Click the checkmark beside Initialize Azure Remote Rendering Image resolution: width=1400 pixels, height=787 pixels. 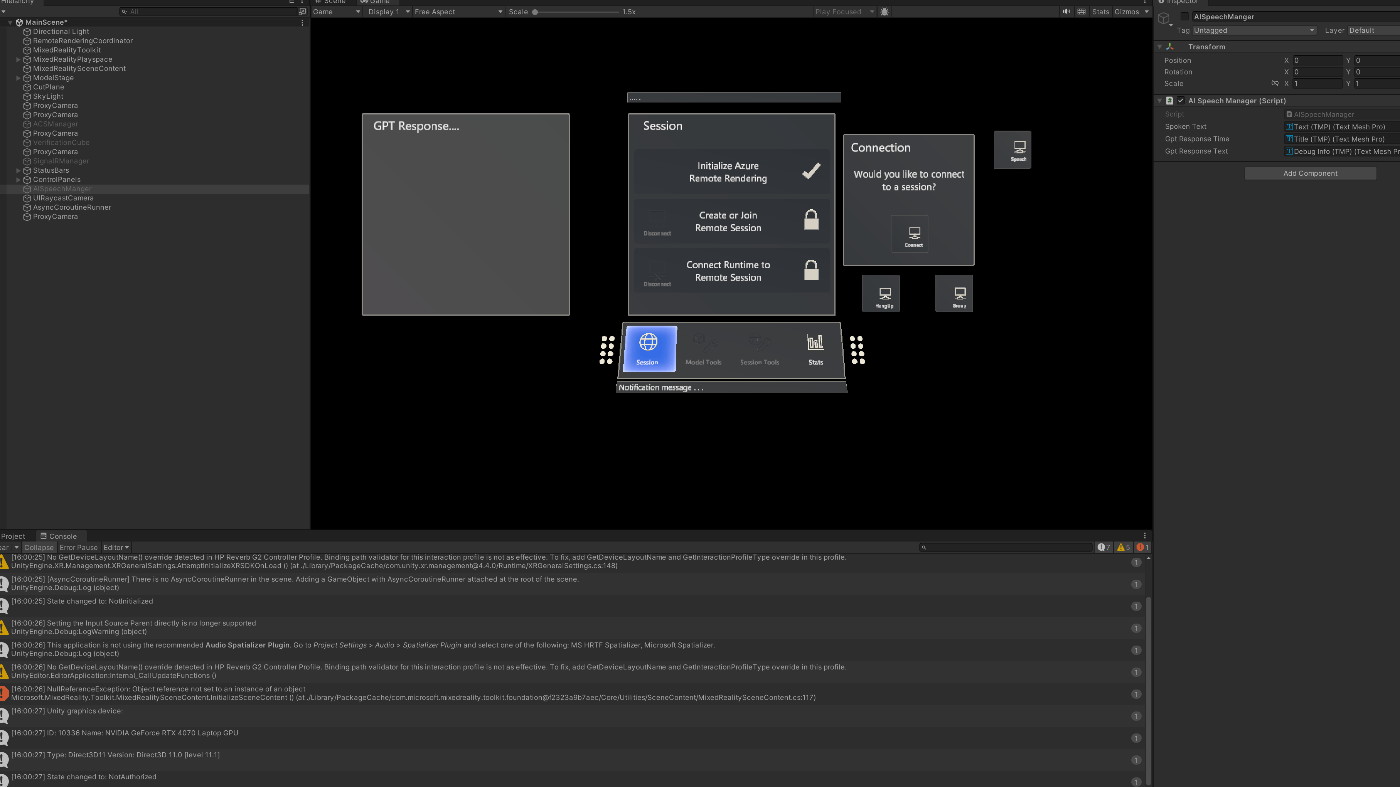811,171
